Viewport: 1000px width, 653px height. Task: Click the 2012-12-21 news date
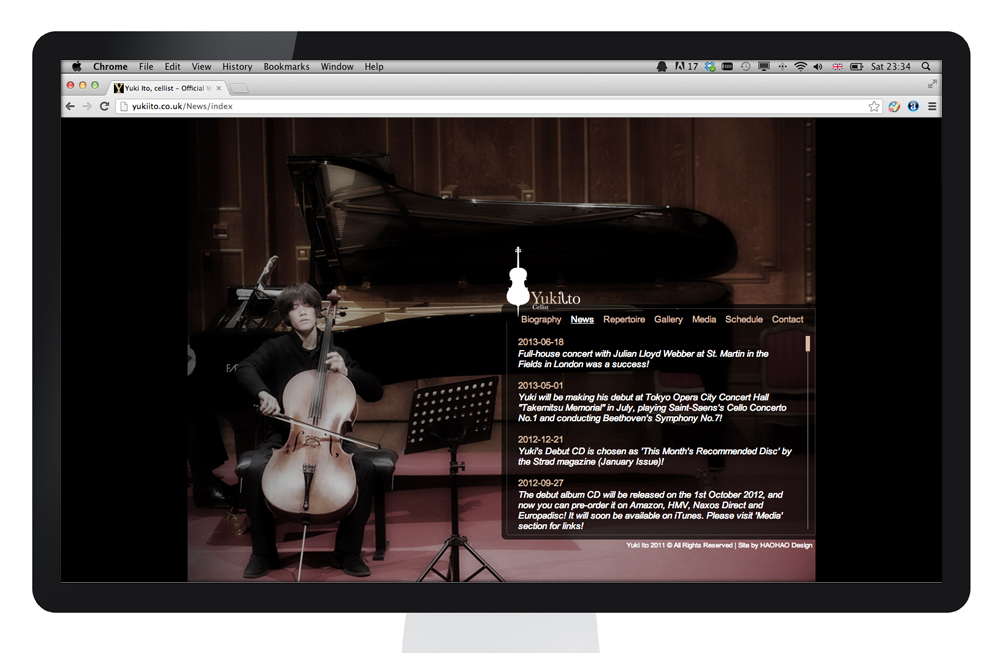pyautogui.click(x=540, y=440)
